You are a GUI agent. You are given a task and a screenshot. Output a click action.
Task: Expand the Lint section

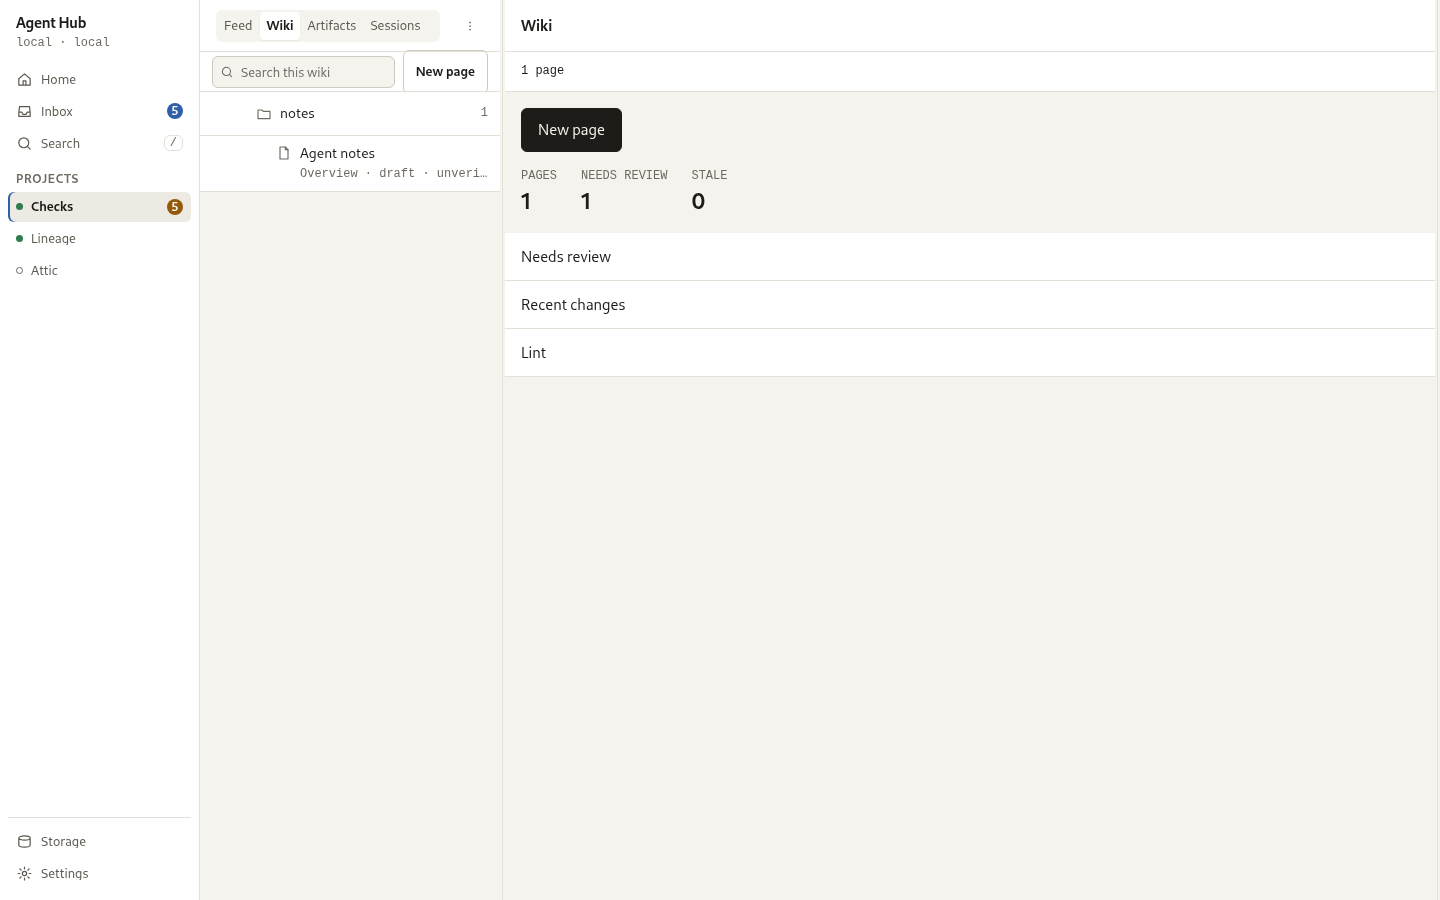970,353
